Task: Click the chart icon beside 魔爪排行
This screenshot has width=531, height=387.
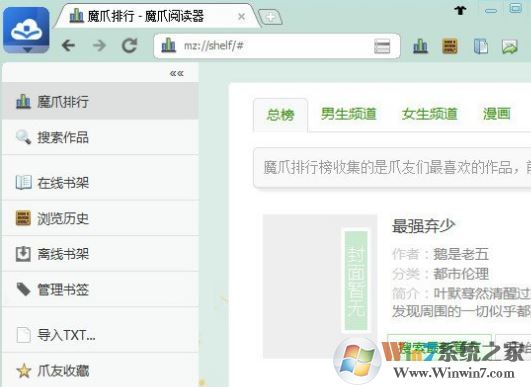Action: [x=23, y=101]
